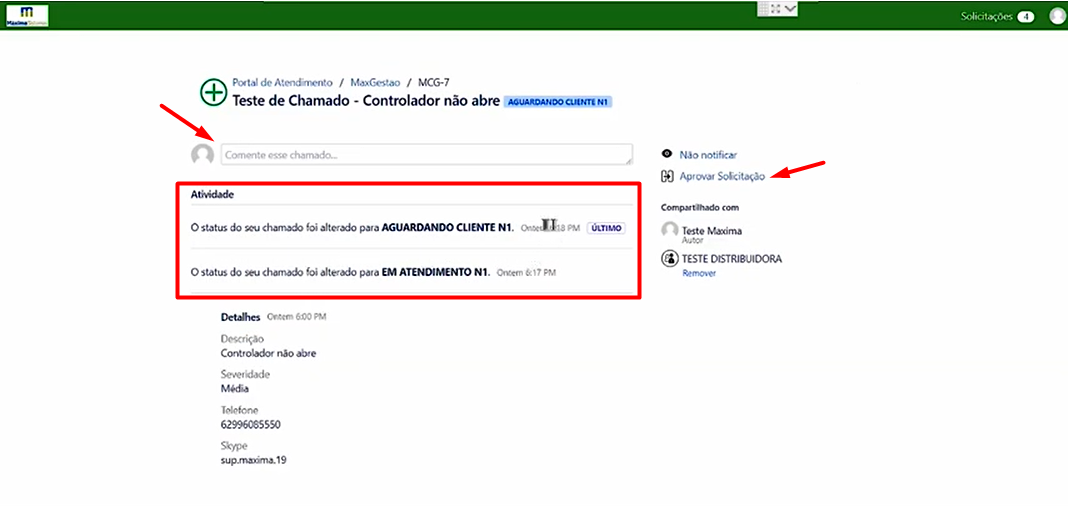Click the fullscreen arrows icon in floating toolbar

pyautogui.click(x=775, y=9)
